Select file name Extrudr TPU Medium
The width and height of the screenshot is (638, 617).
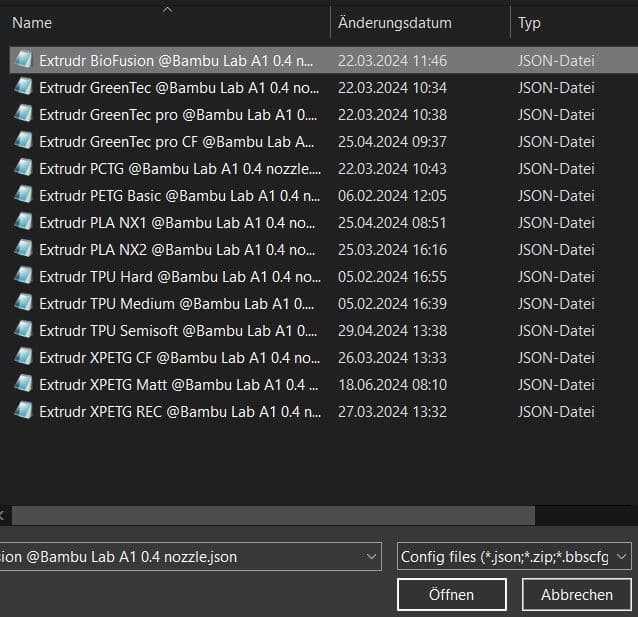coord(177,304)
